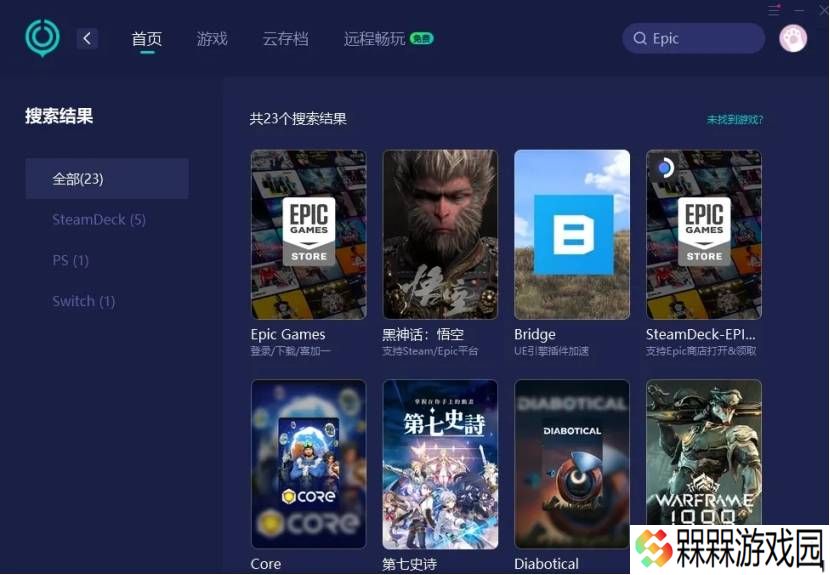
Task: Open the 首页 tab
Action: [x=147, y=39]
